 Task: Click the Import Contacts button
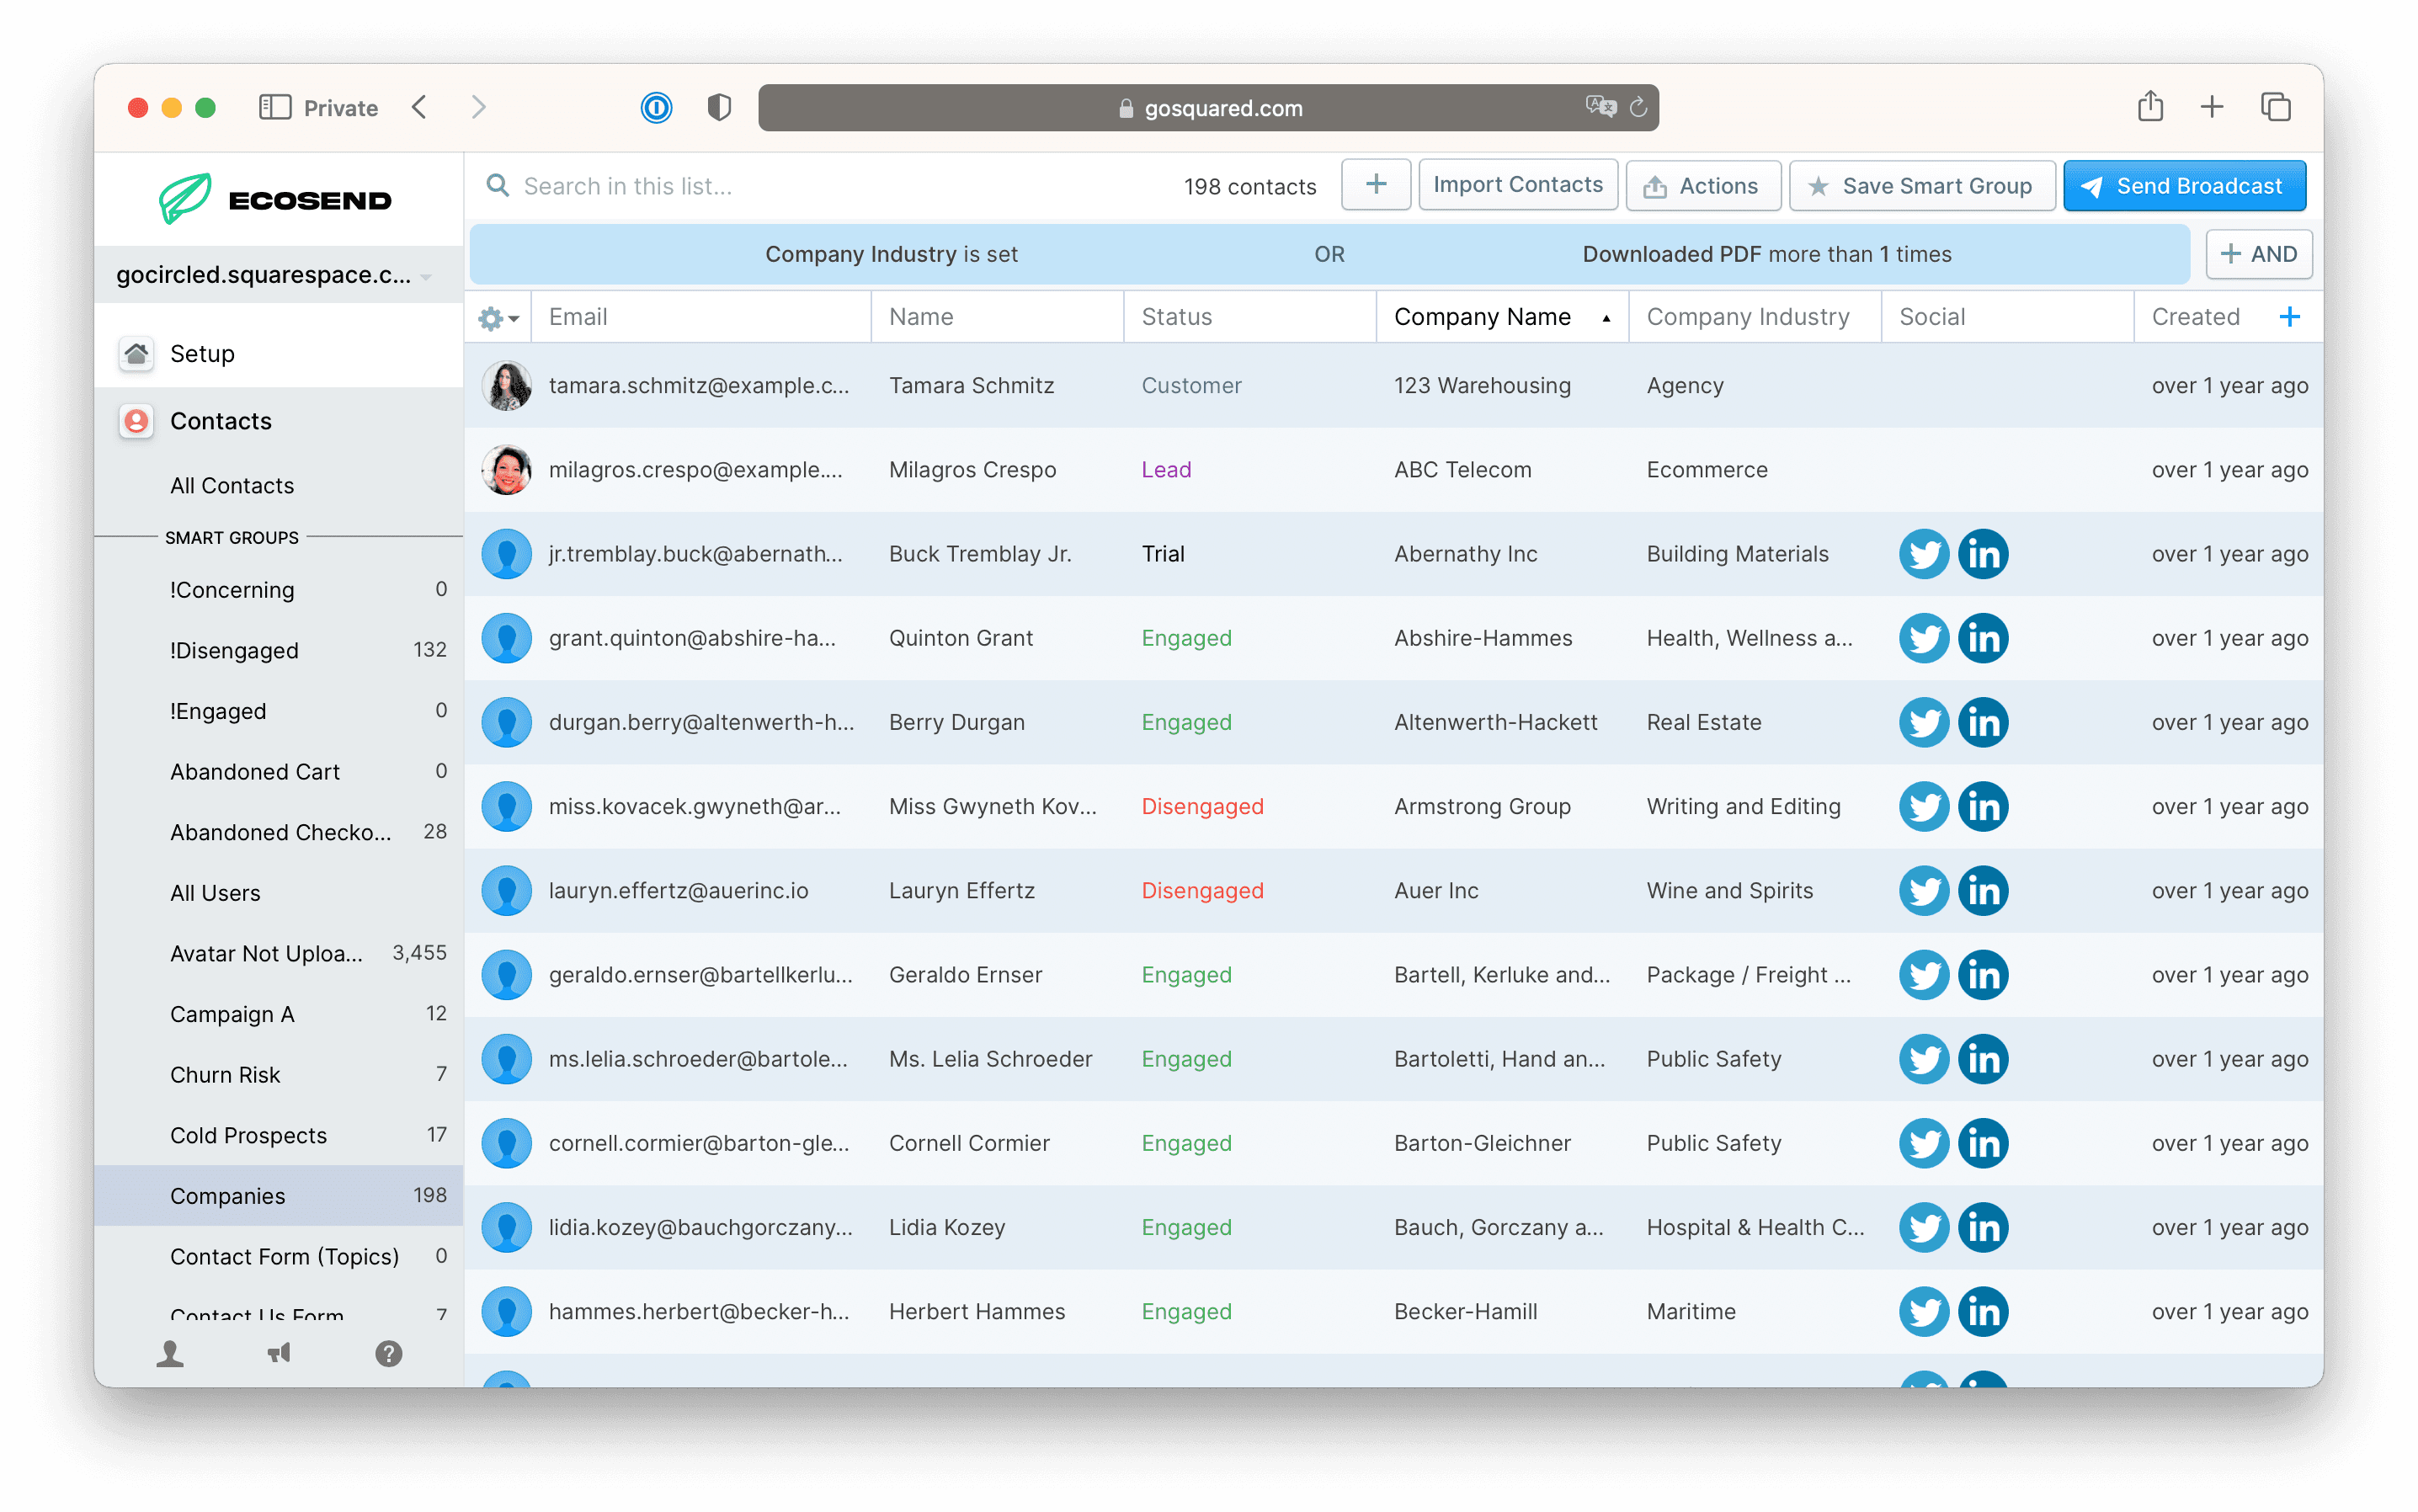[1517, 185]
